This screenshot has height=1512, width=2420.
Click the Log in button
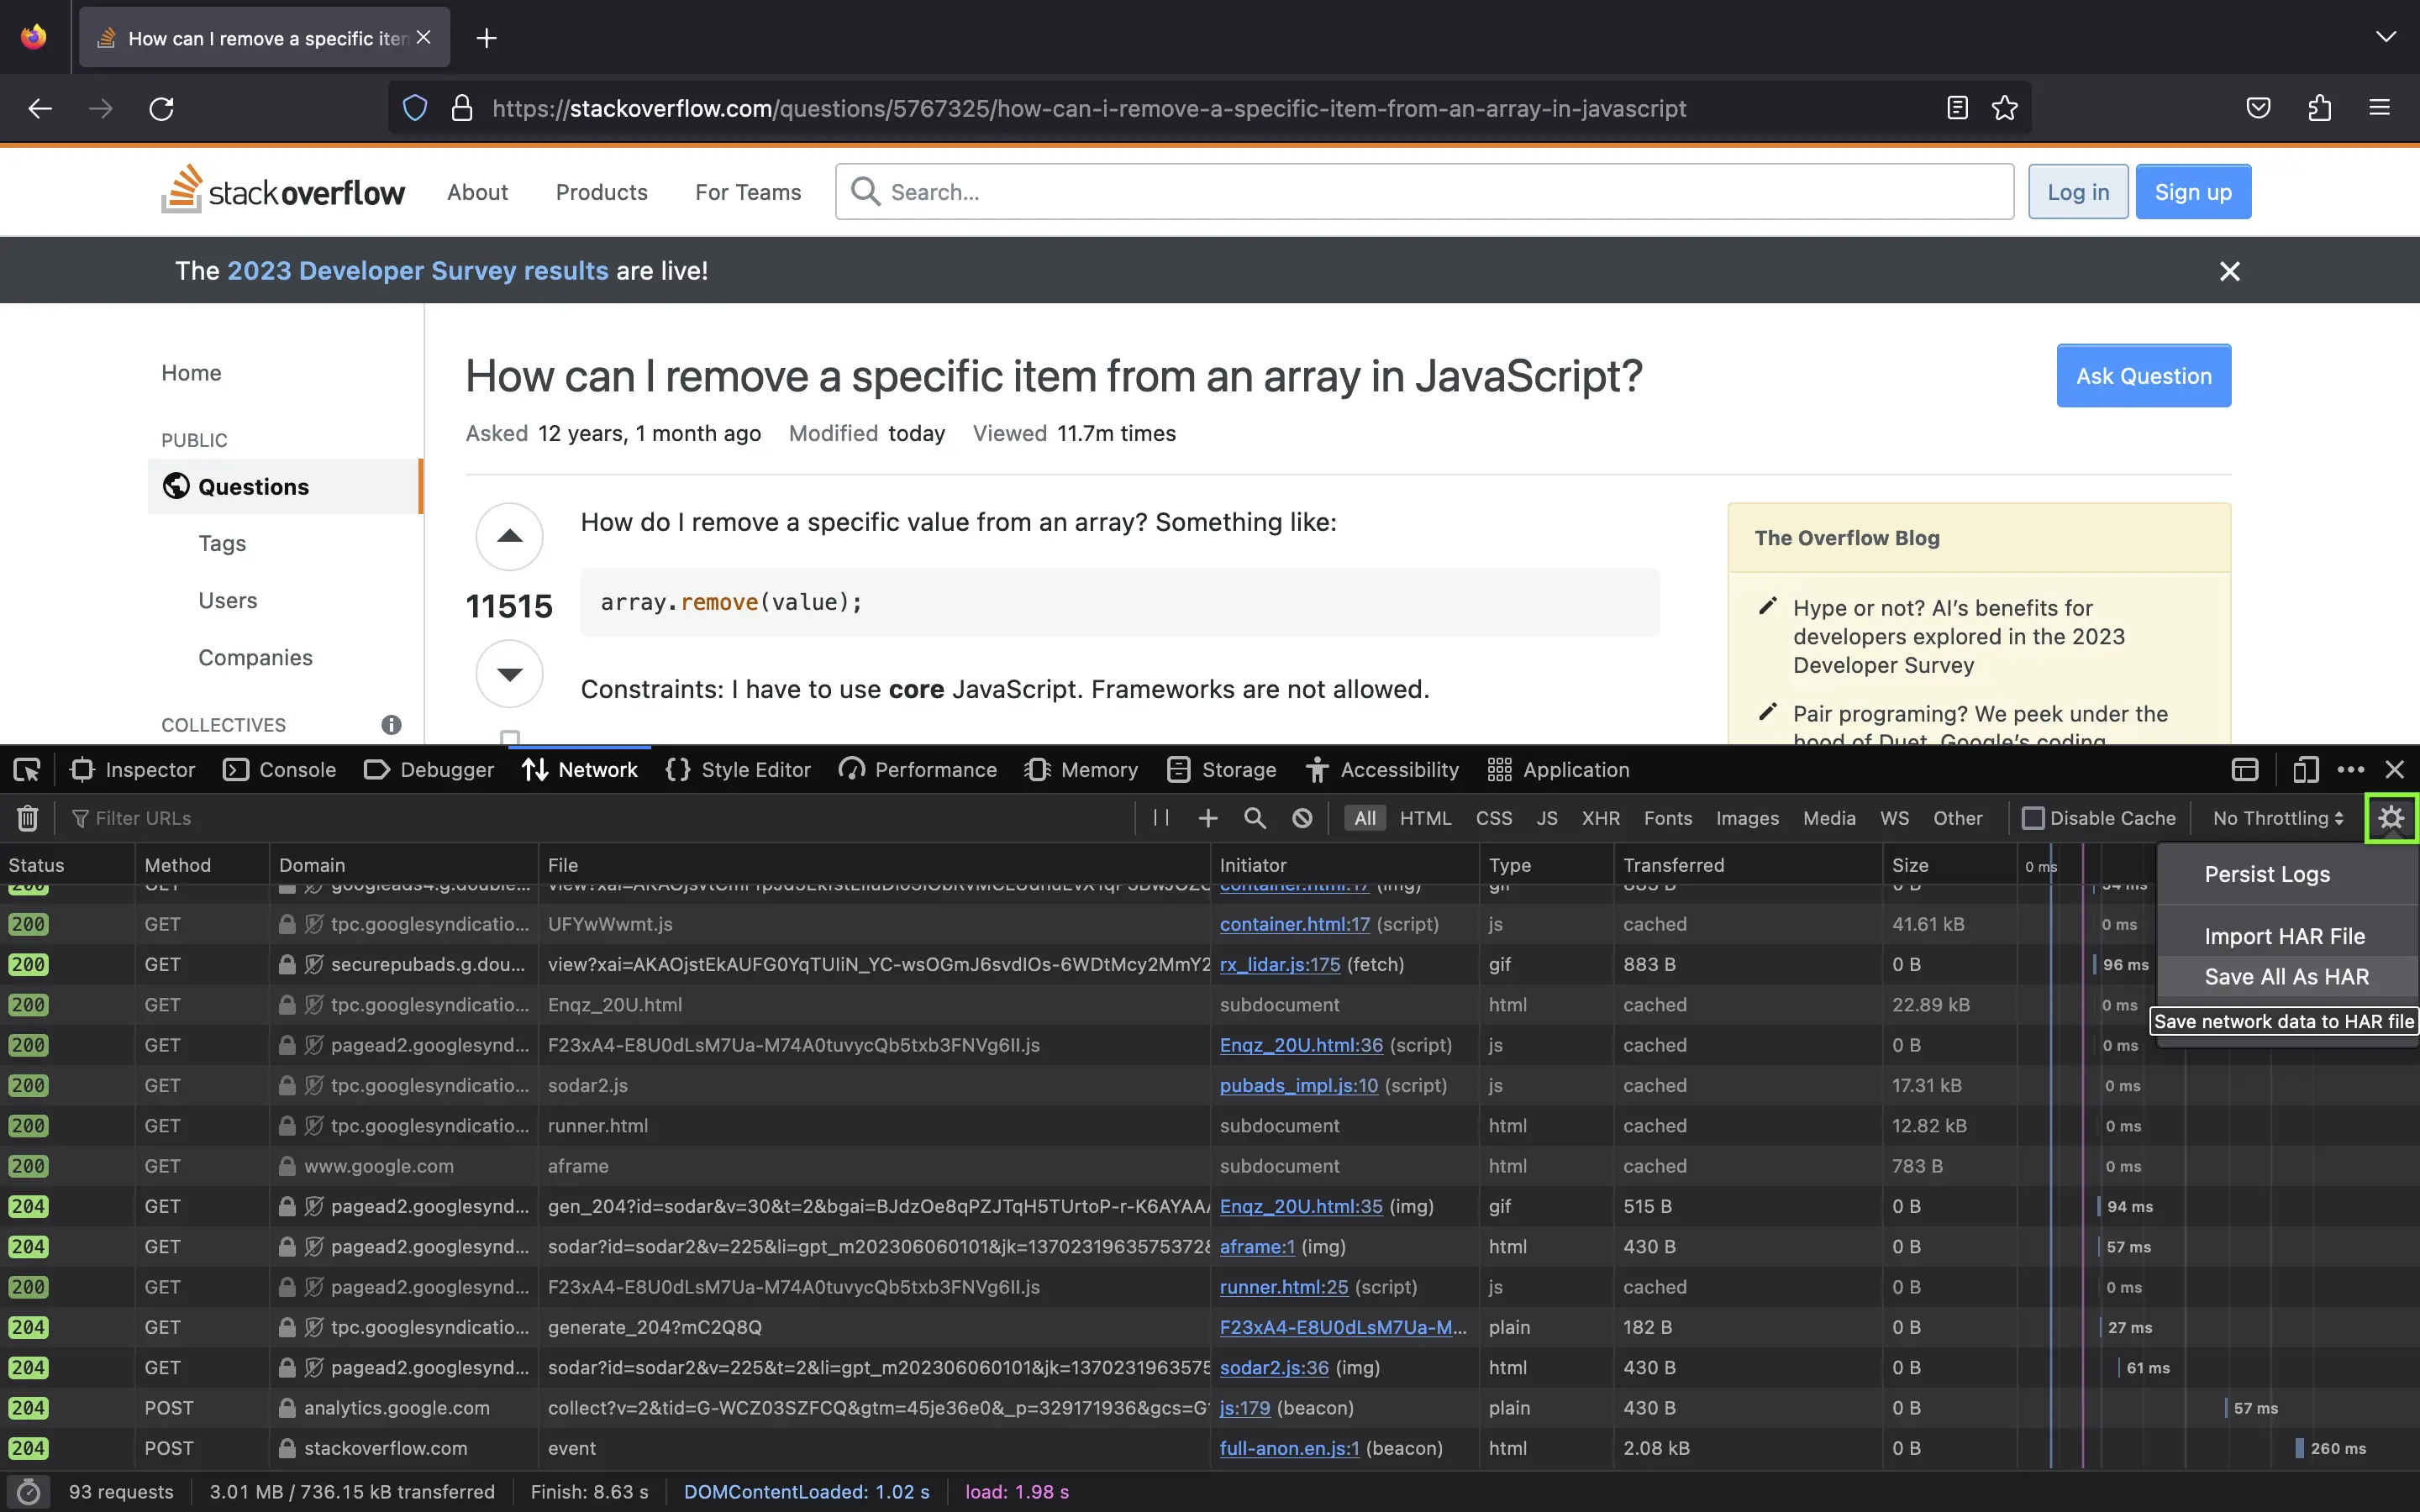pos(2078,192)
